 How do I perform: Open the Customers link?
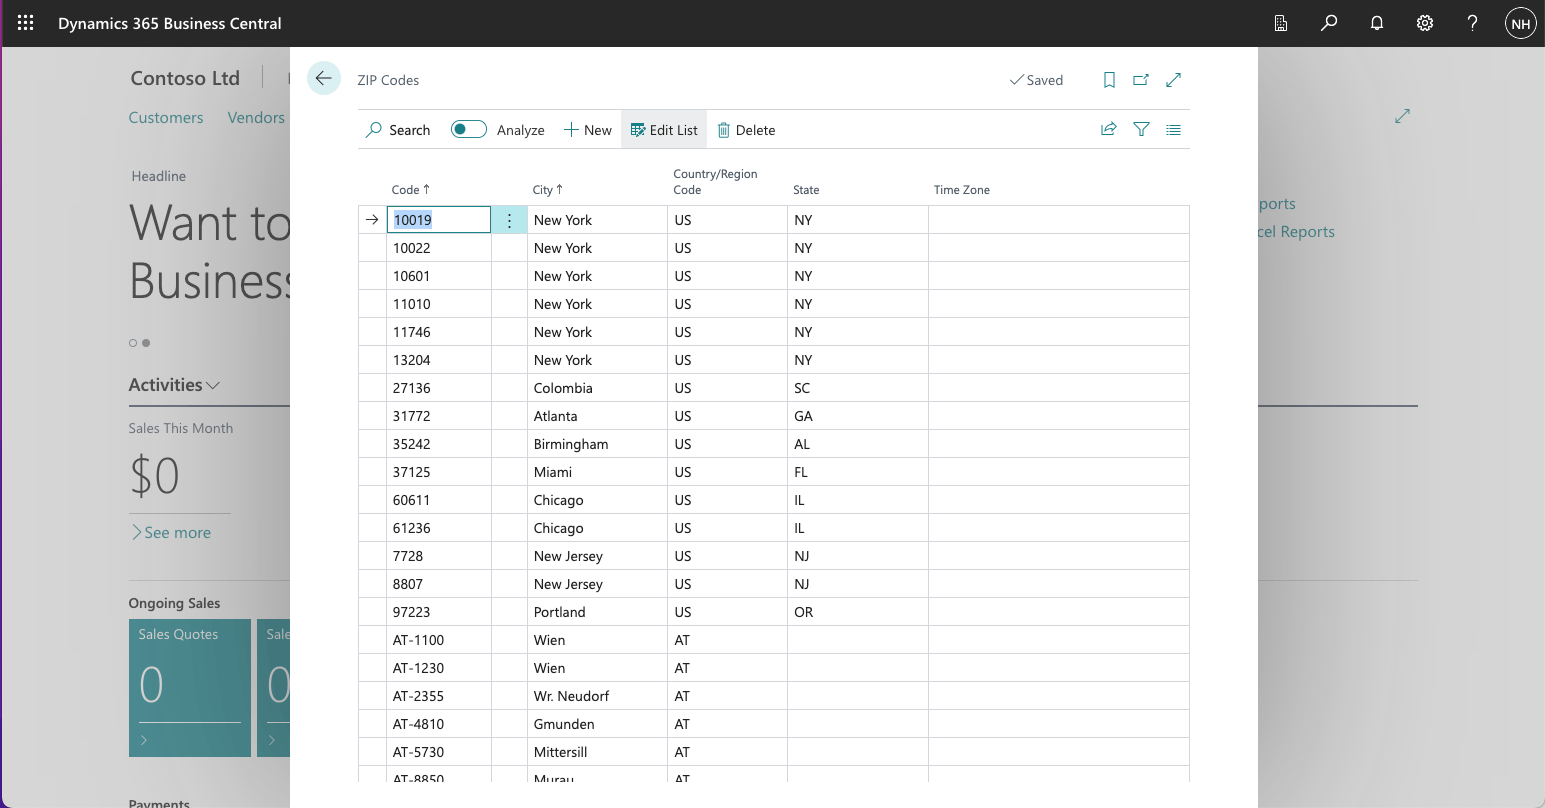coord(166,118)
